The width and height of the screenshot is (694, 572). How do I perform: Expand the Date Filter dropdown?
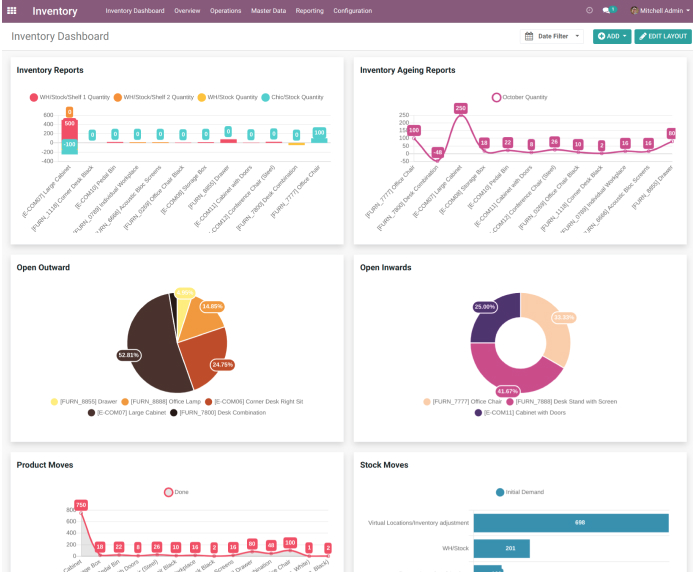click(x=578, y=36)
